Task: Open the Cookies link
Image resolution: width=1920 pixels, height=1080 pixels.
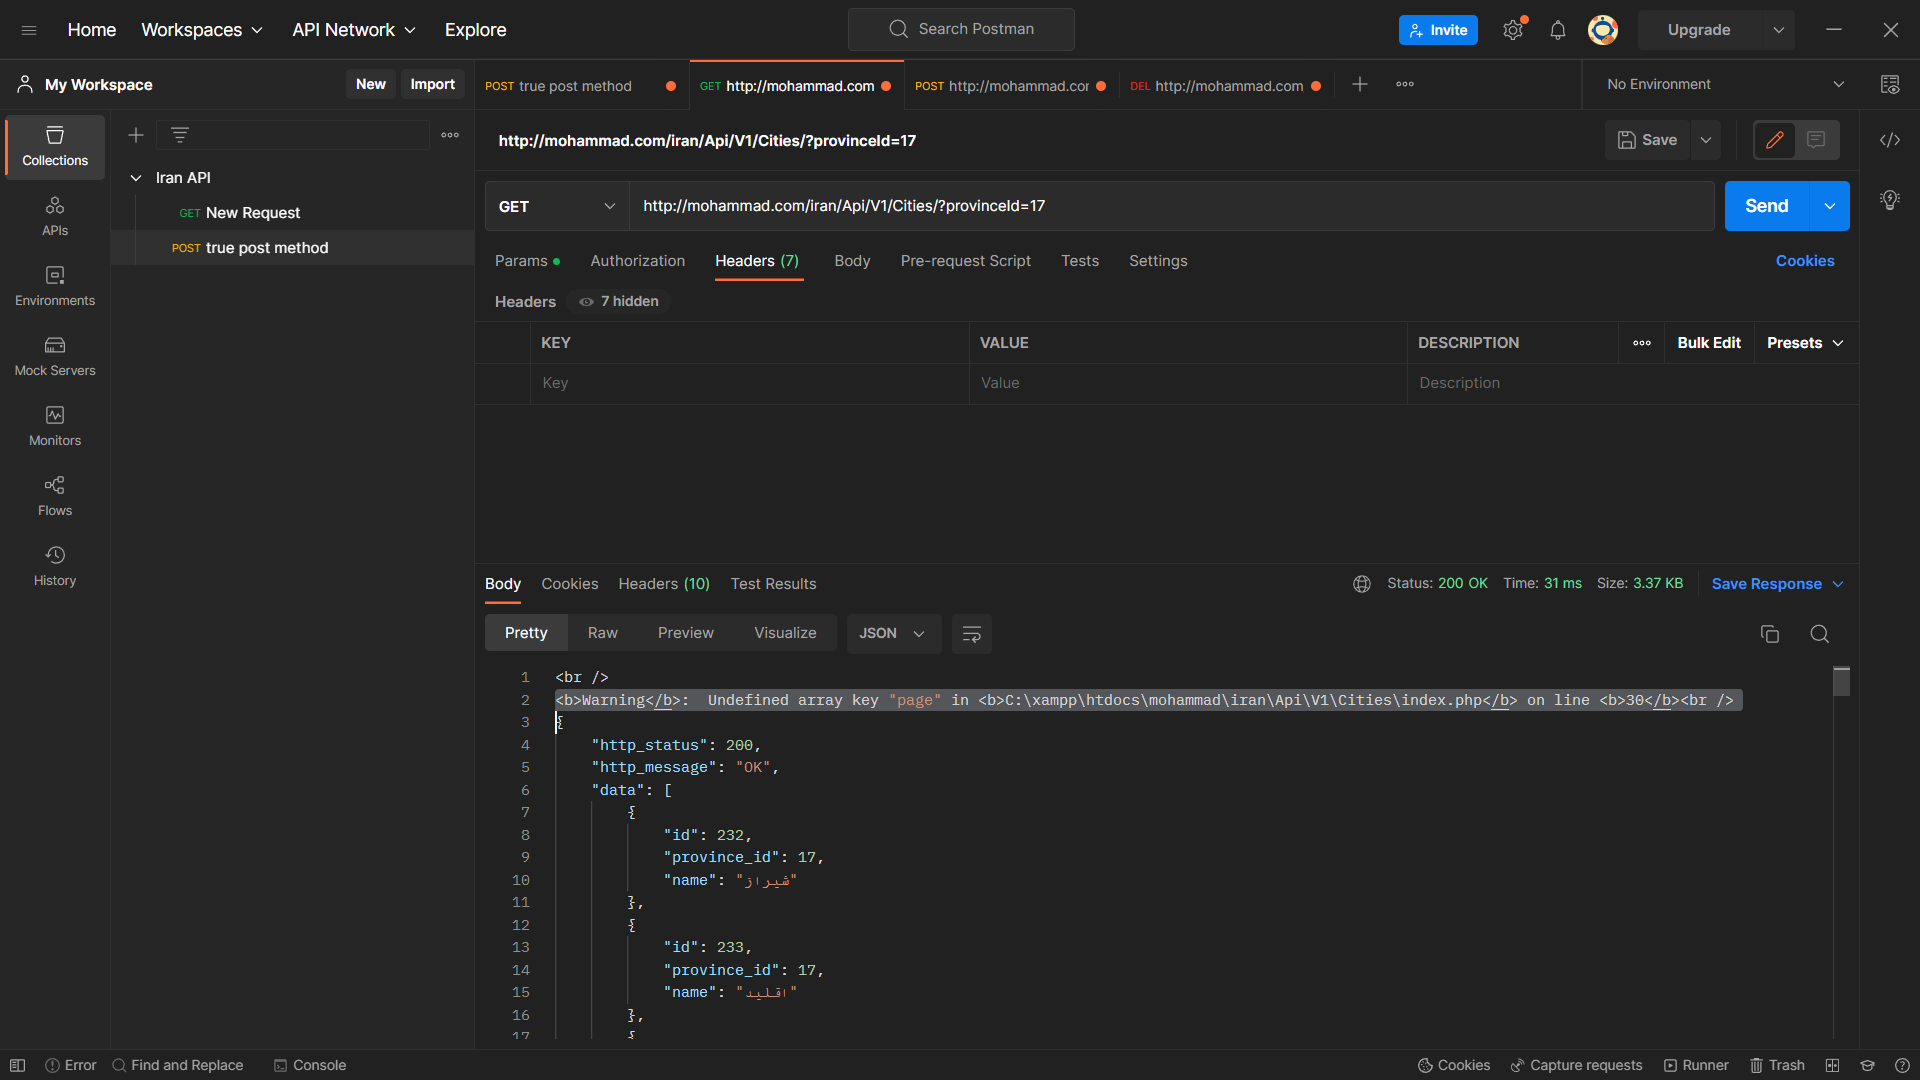Action: point(1805,261)
